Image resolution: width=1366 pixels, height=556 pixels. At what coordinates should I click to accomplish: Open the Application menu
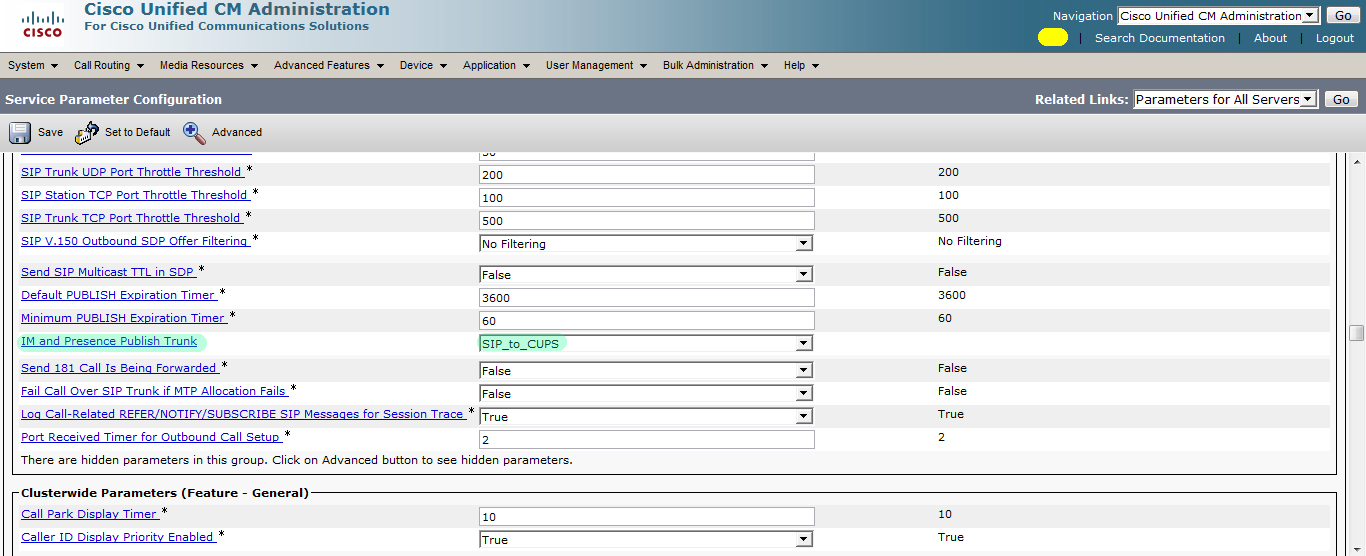[496, 65]
